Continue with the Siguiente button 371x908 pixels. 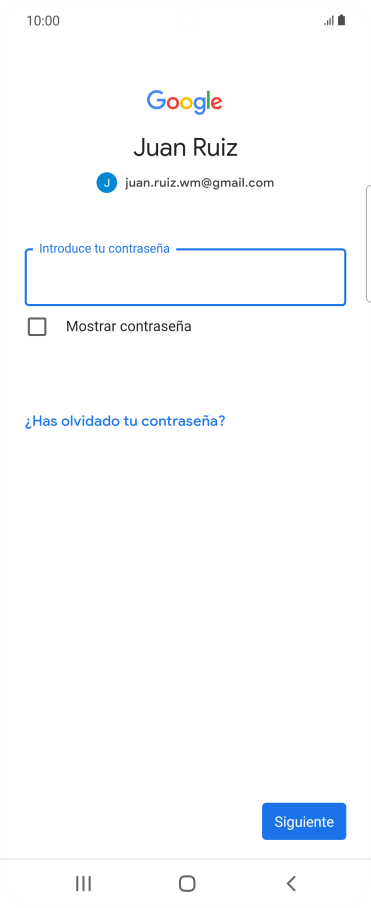point(304,821)
